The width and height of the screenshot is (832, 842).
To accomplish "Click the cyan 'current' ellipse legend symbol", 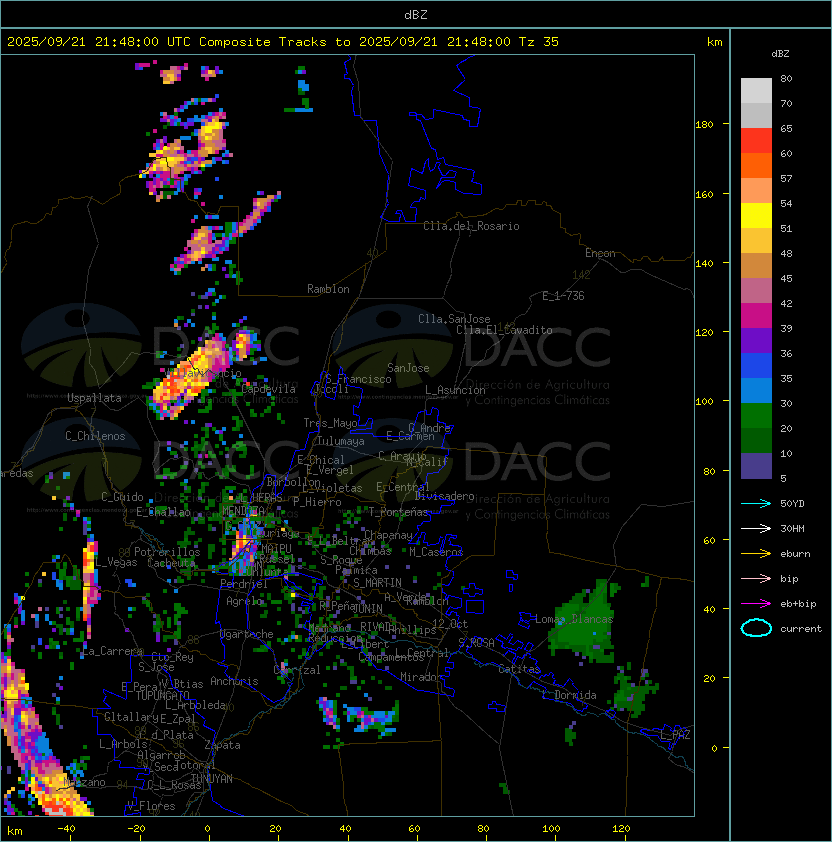I will 756,628.
